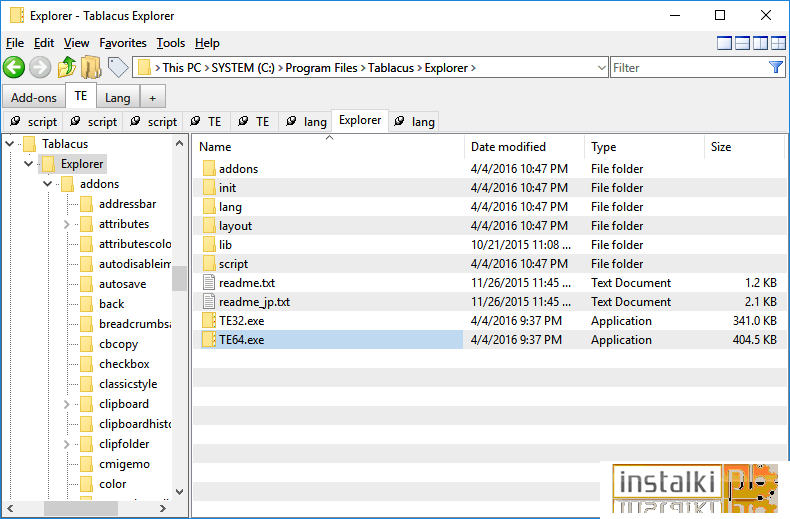Click the lib folder icon
The height and width of the screenshot is (519, 790).
tap(209, 244)
